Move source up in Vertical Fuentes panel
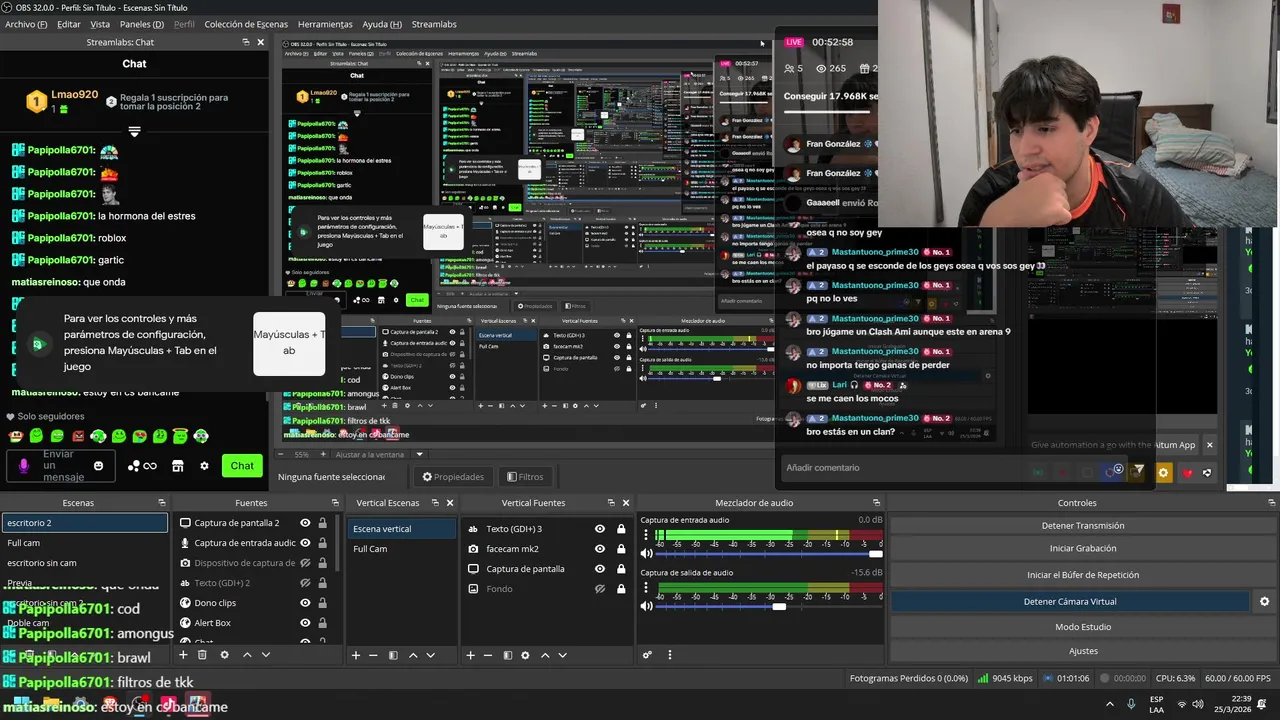The image size is (1280, 720). click(545, 655)
